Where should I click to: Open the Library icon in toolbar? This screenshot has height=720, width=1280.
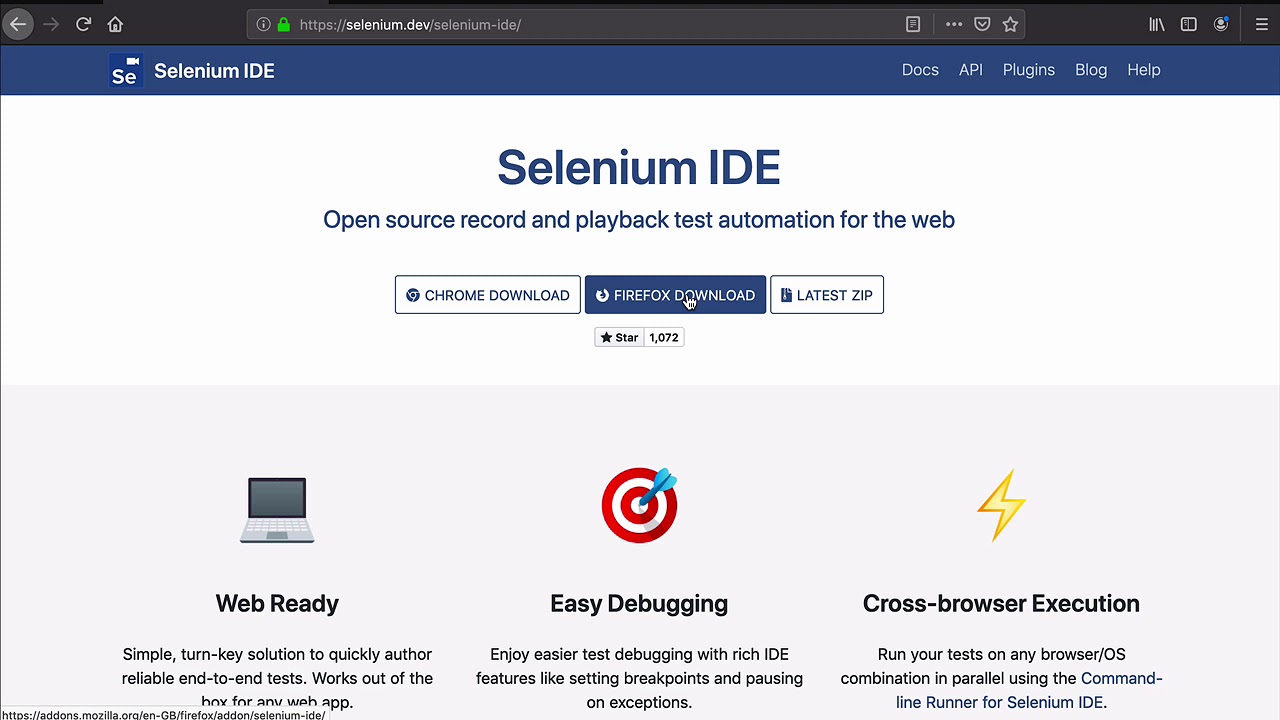pos(1157,24)
